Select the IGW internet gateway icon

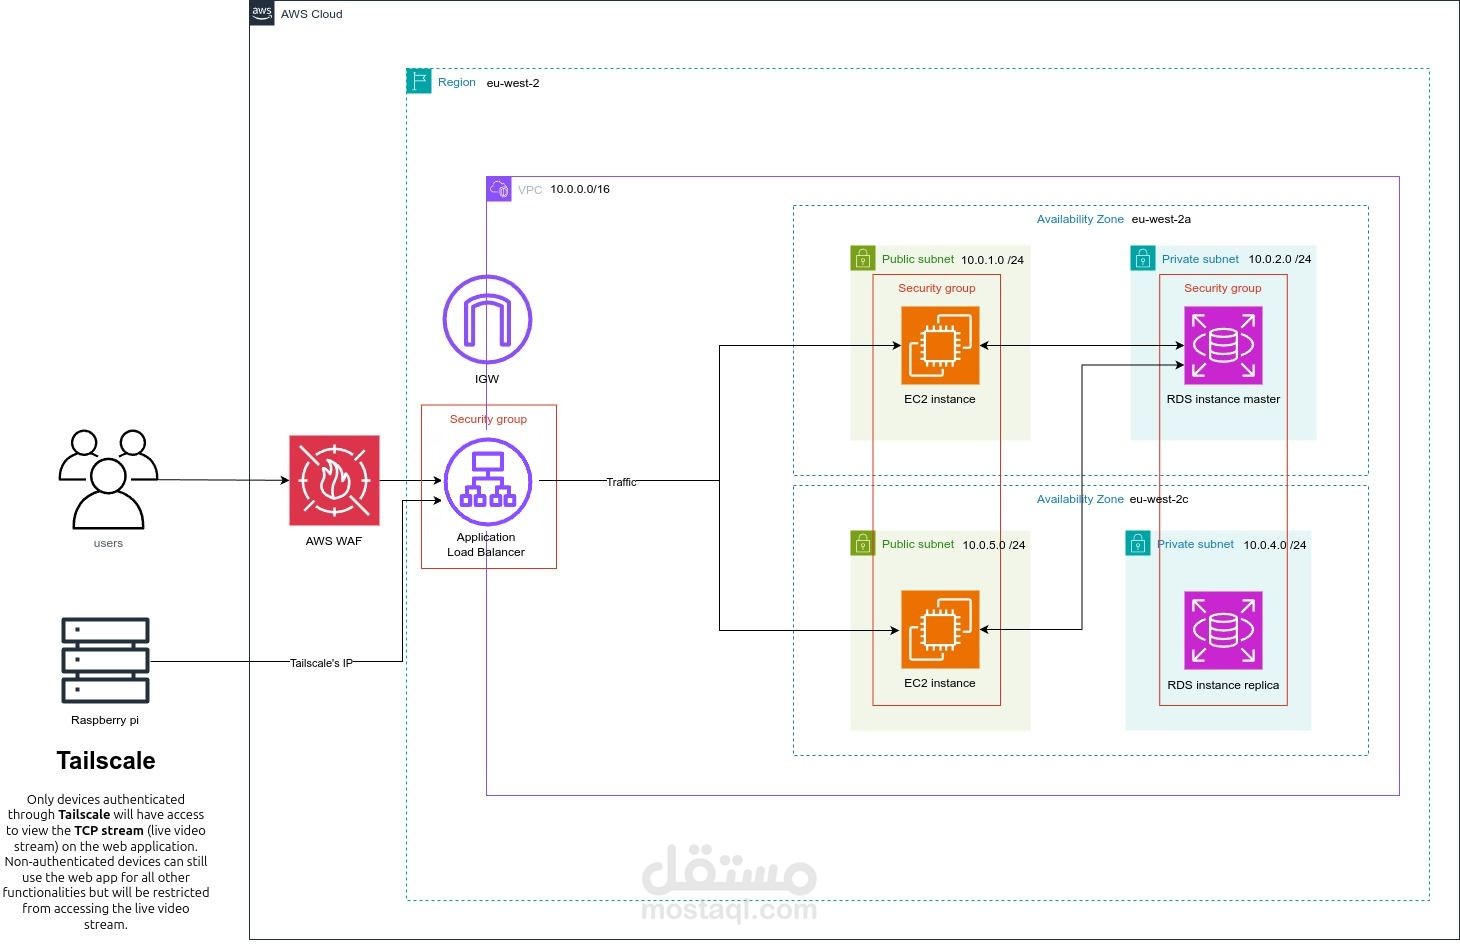(487, 319)
